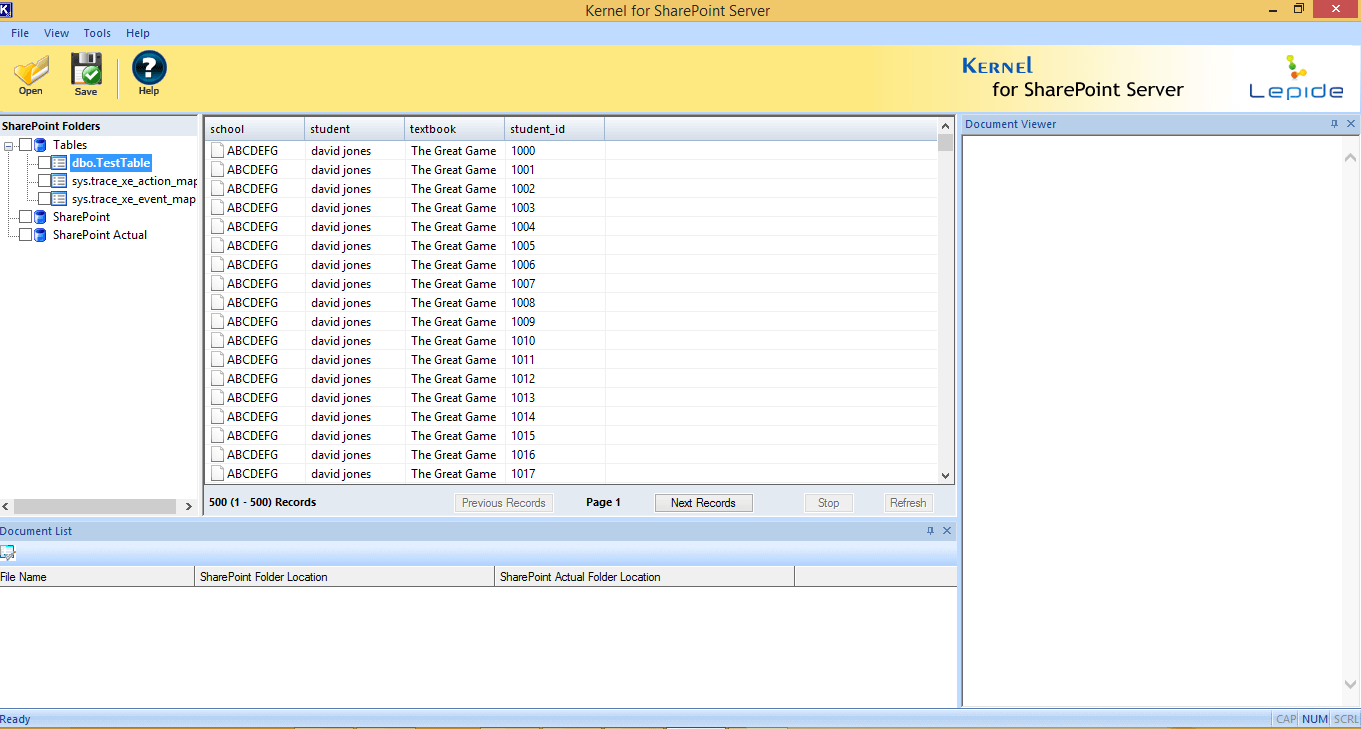
Task: Click records table scrollbar up arrow
Action: [x=946, y=127]
